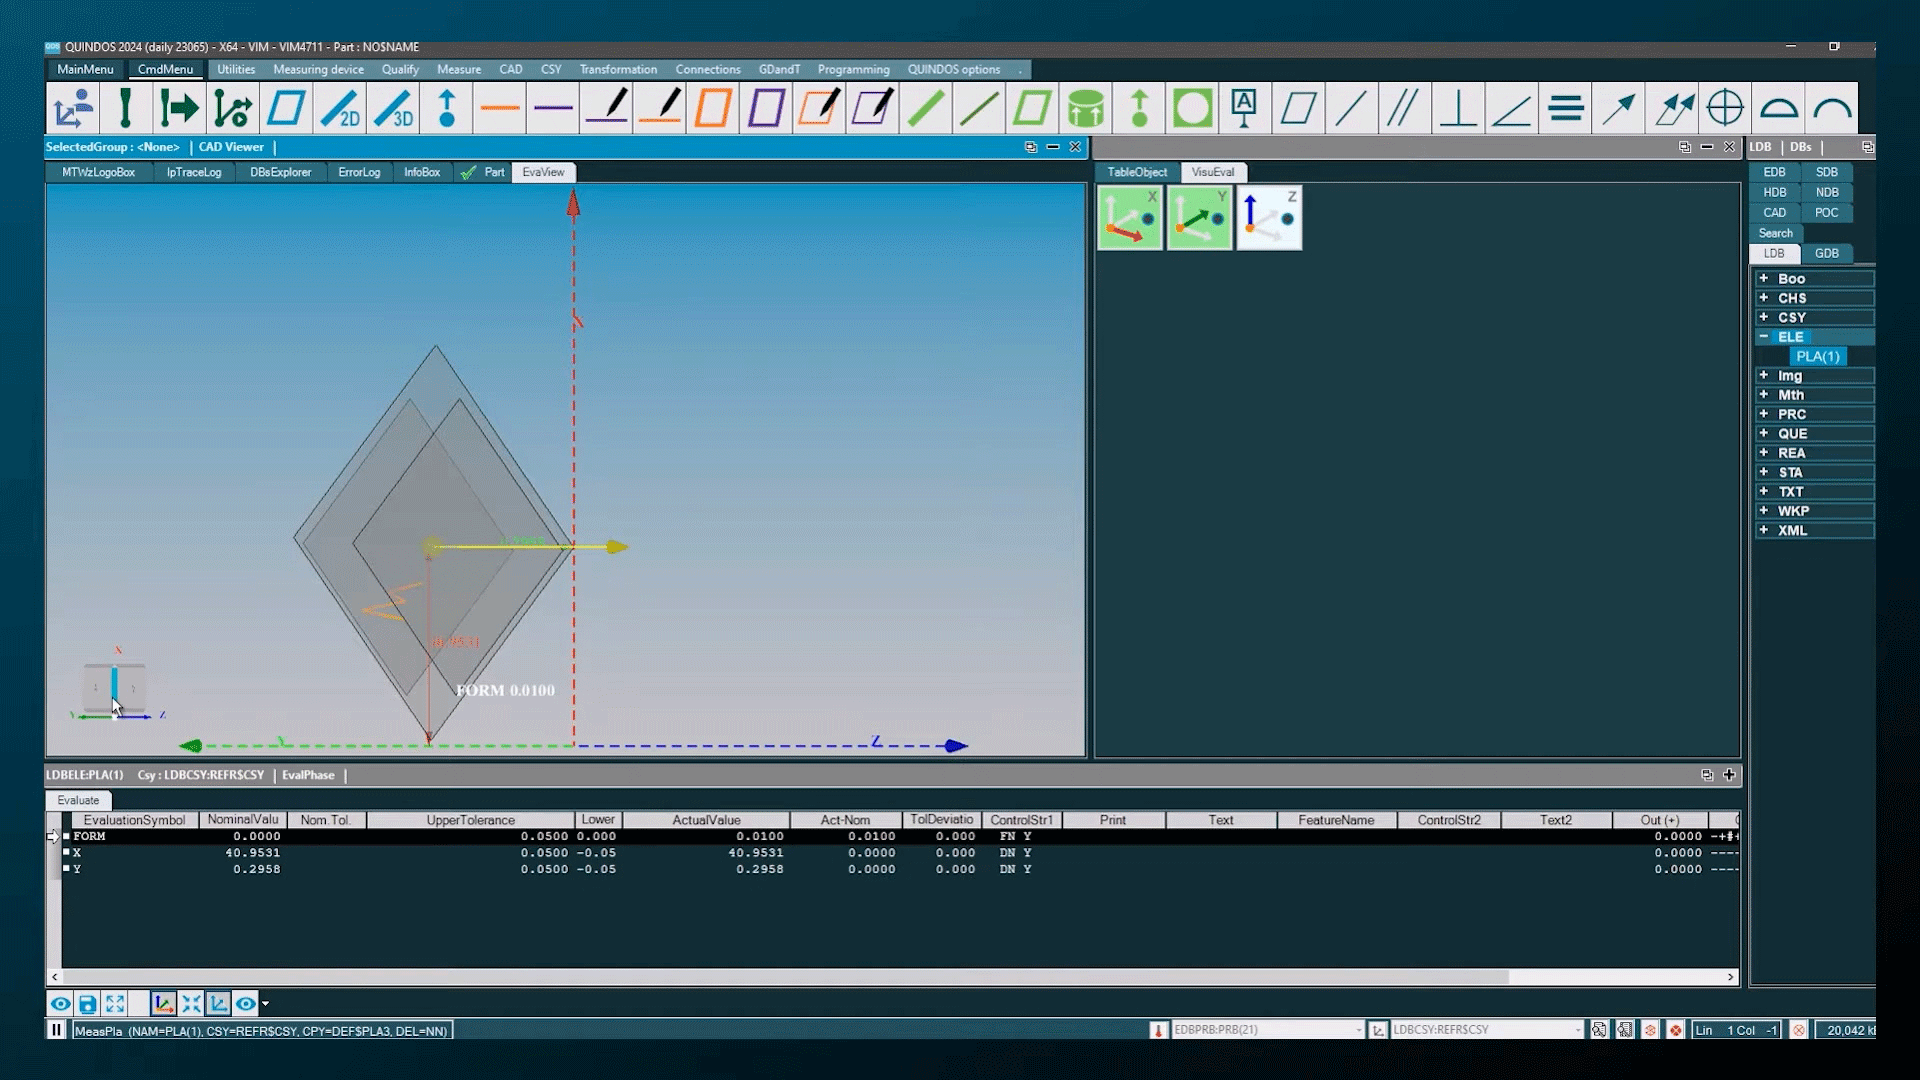Viewport: 1920px width, 1080px height.
Task: Click the 3D measurement toolbar icon
Action: click(393, 108)
